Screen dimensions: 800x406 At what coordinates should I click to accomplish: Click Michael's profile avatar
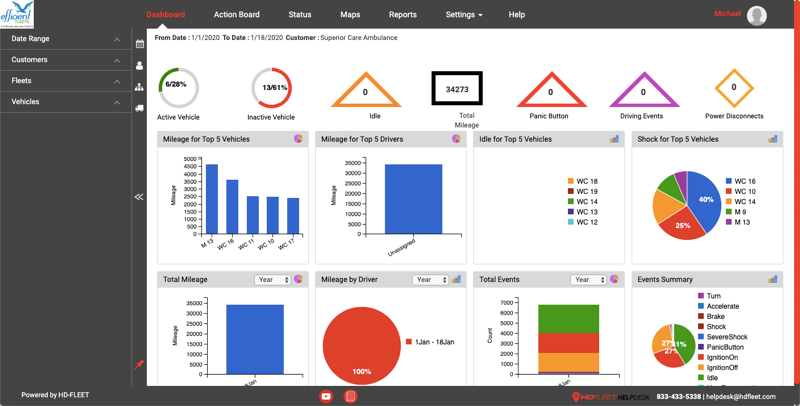[x=757, y=16]
